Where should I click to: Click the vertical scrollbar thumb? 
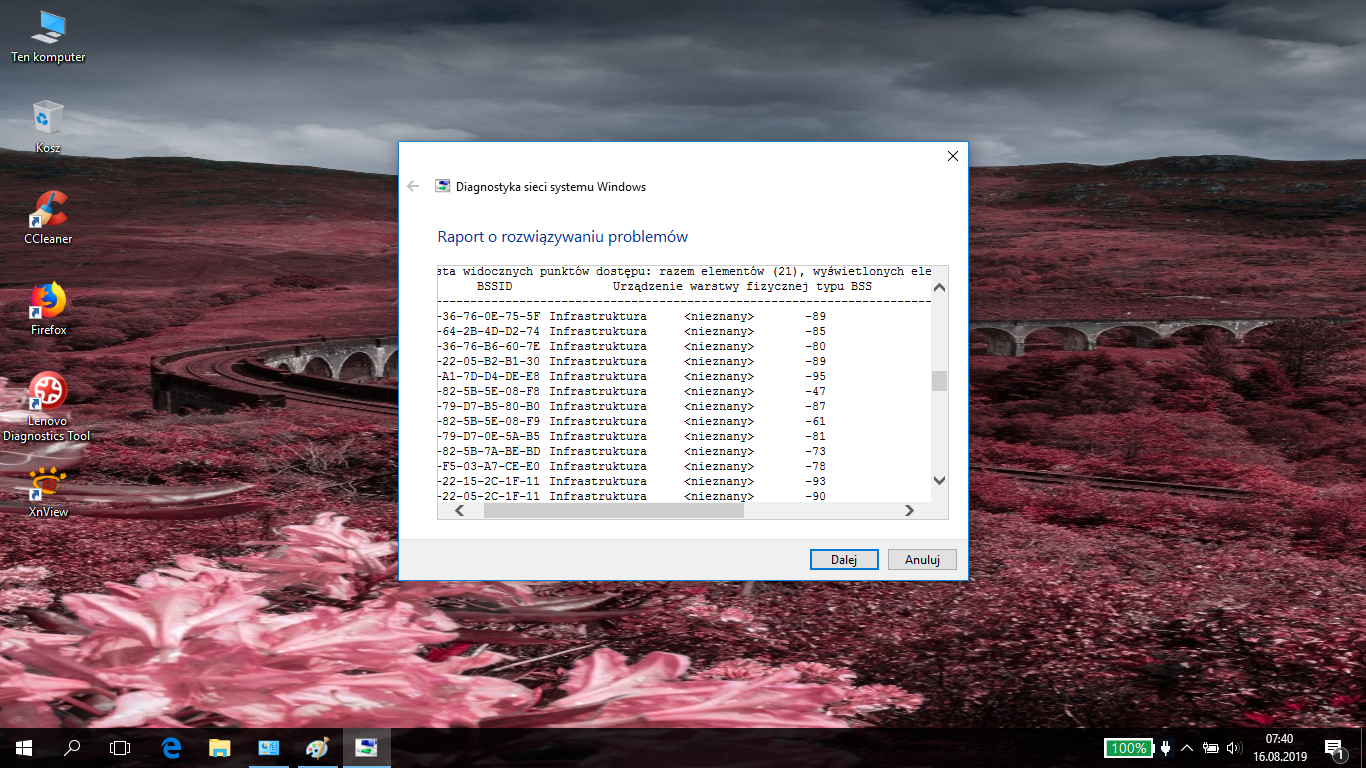click(x=939, y=381)
